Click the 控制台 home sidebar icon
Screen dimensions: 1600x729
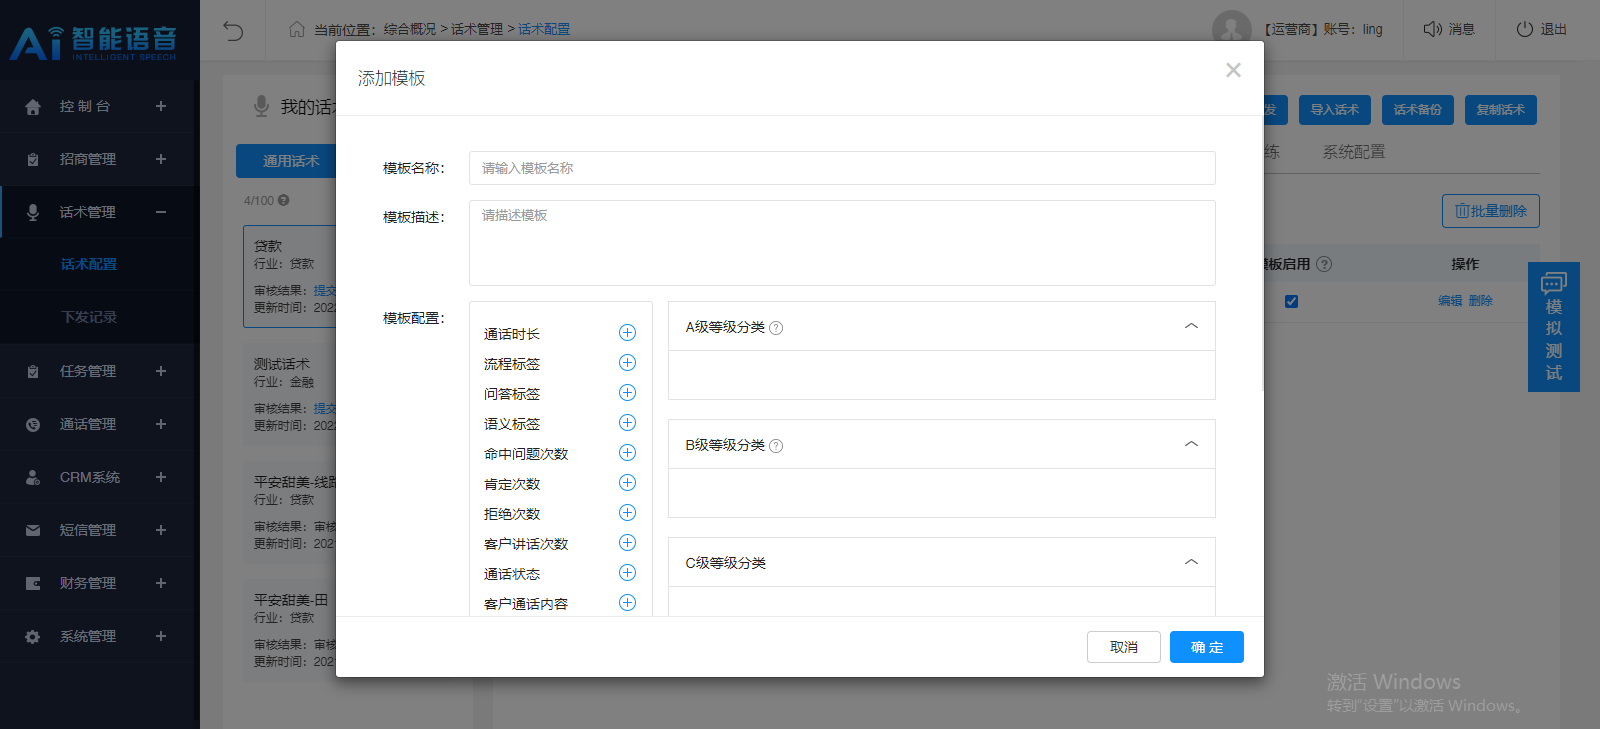click(x=33, y=107)
